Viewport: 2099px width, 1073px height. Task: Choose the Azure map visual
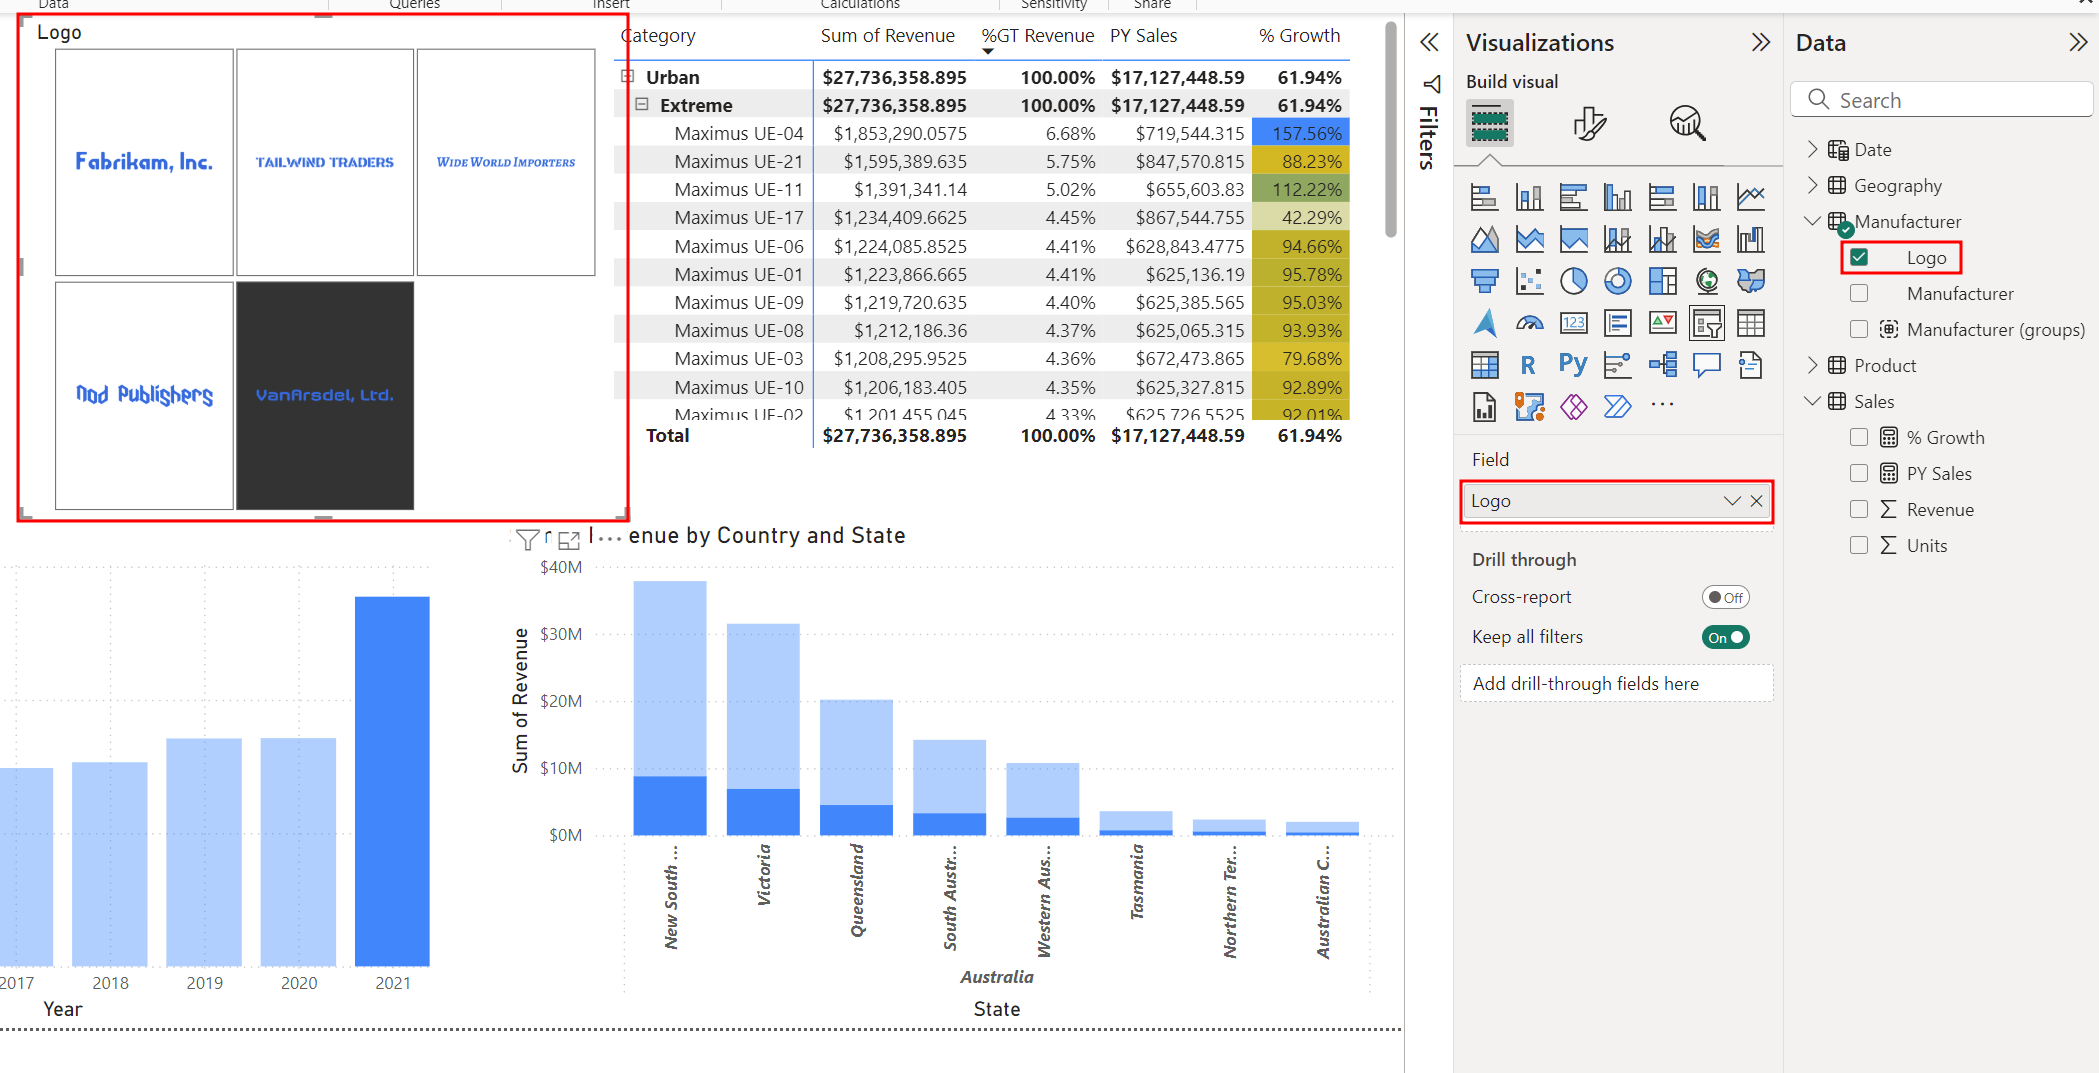(1485, 323)
